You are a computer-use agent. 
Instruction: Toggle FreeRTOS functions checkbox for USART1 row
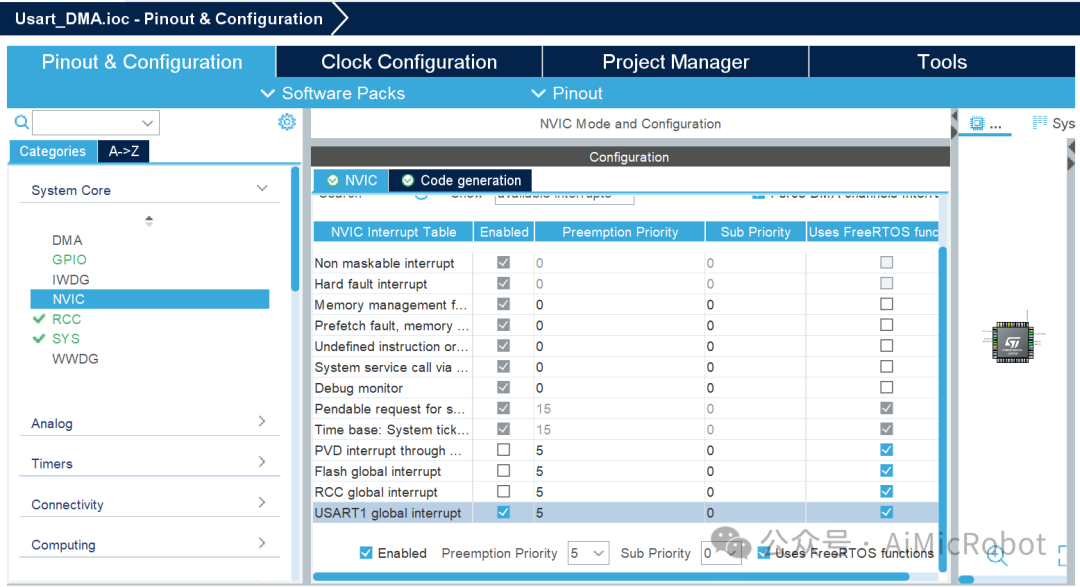pos(886,512)
